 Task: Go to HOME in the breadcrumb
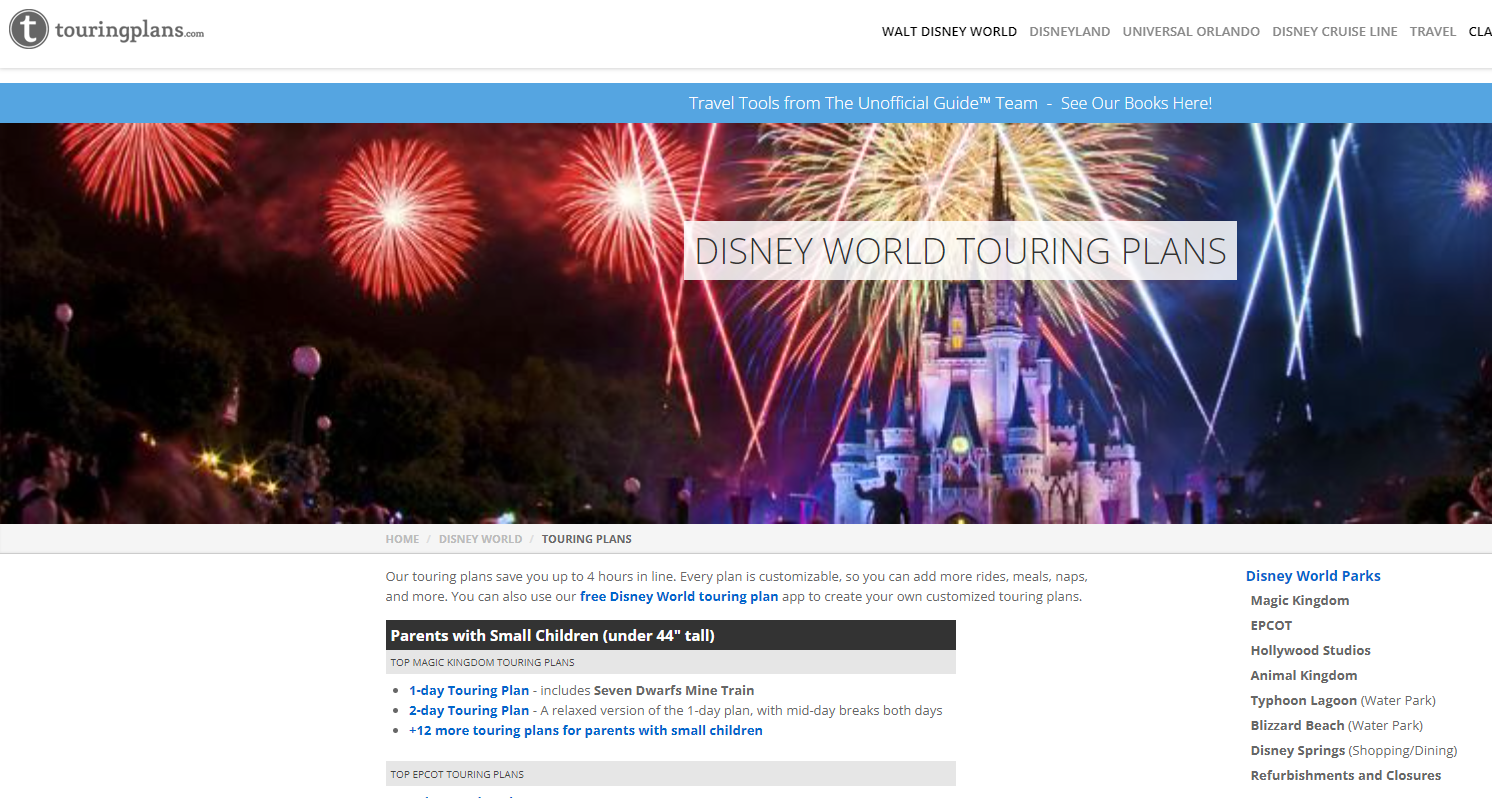(x=402, y=539)
